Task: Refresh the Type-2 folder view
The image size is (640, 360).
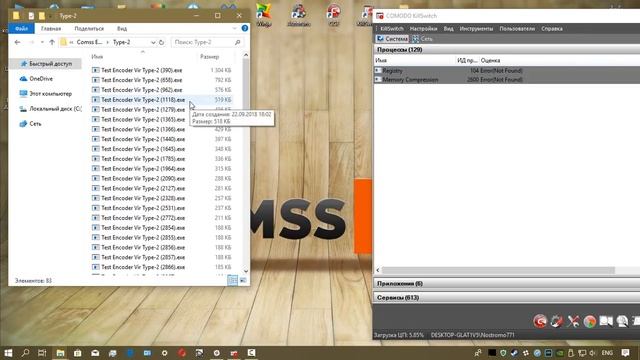Action: tap(161, 42)
